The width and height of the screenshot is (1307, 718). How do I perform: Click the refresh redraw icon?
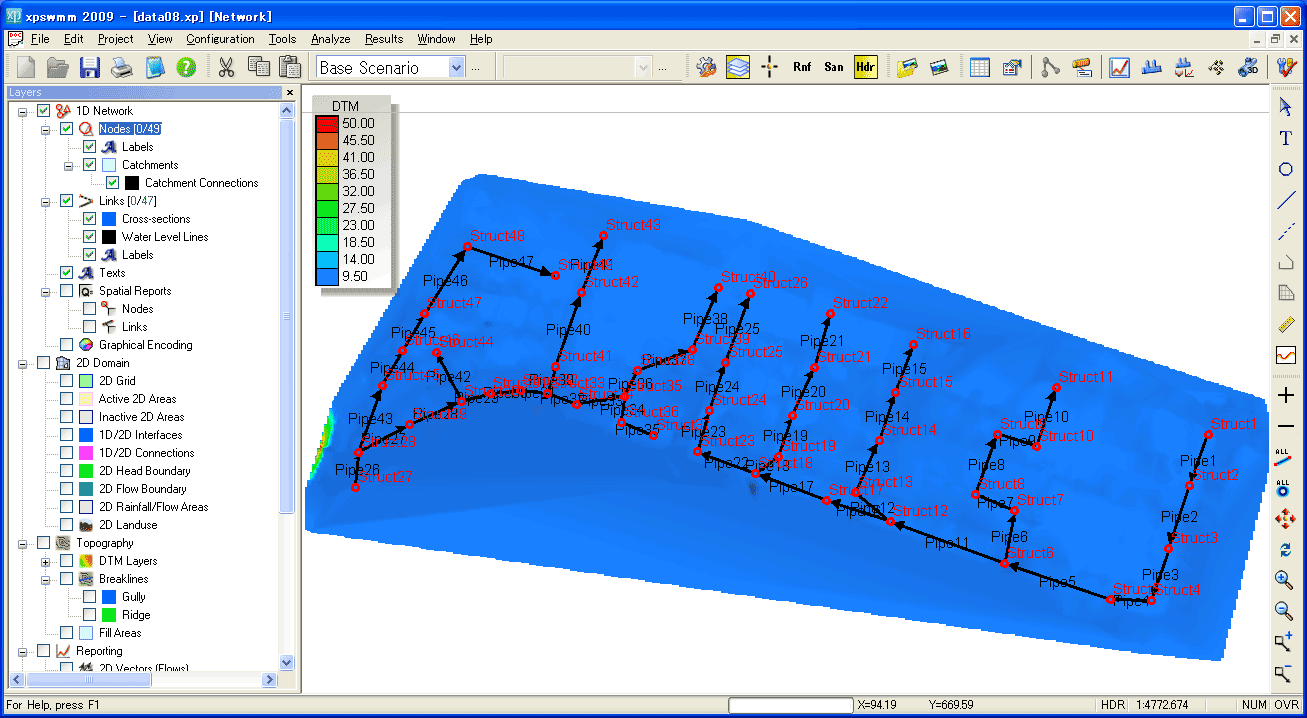point(1286,549)
